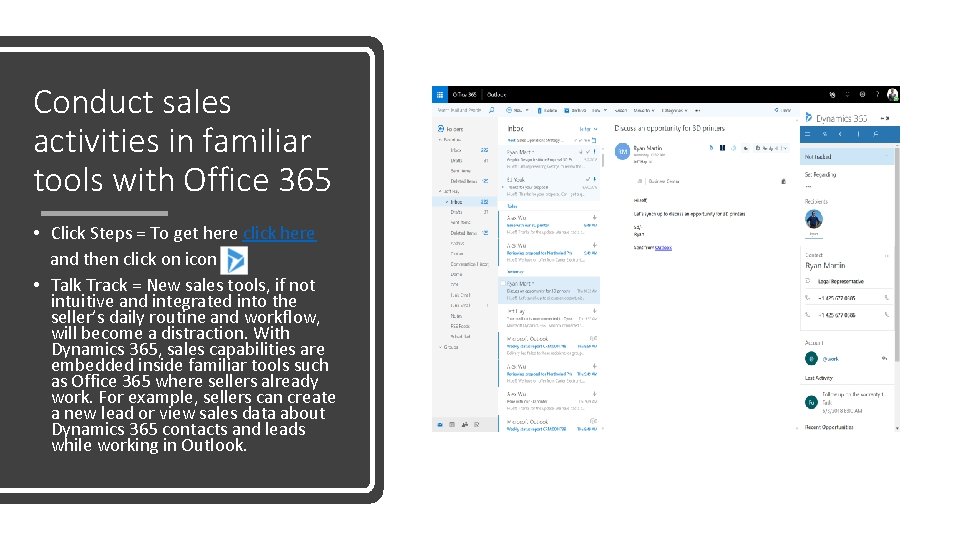Image resolution: width=960 pixels, height=540 pixels.
Task: Select the highlighted Inbox folder
Action: 467,201
